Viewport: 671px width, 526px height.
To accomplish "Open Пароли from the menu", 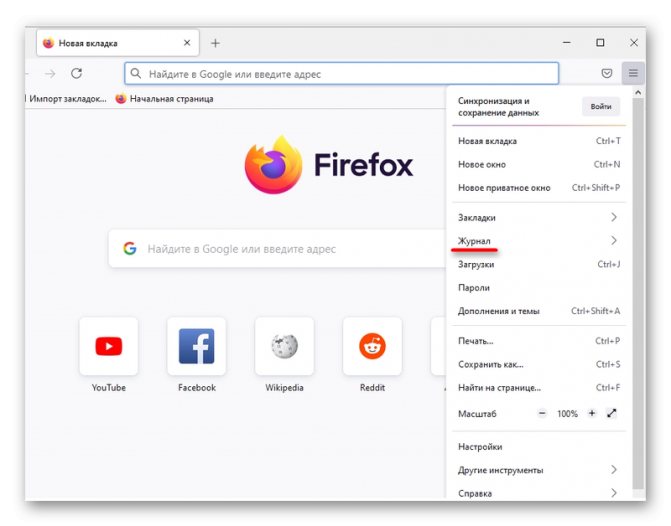I will [539, 288].
